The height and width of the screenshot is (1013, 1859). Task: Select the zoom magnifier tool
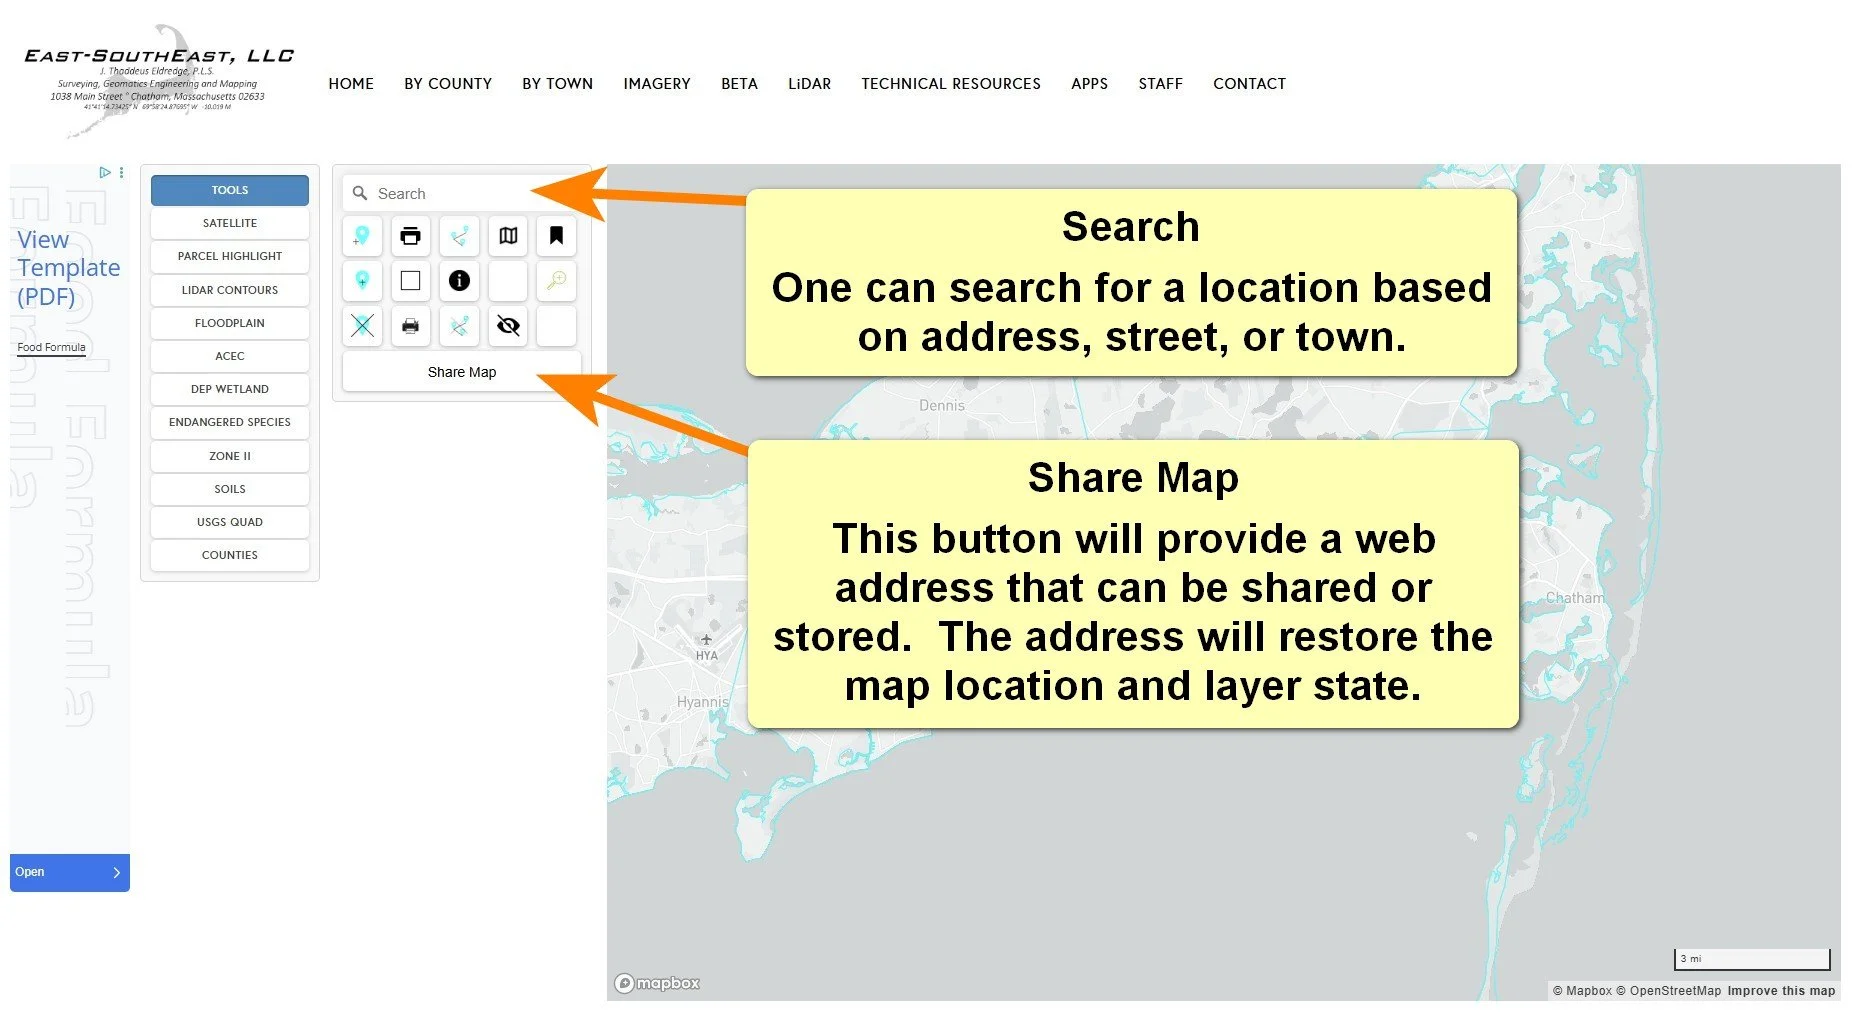[556, 281]
